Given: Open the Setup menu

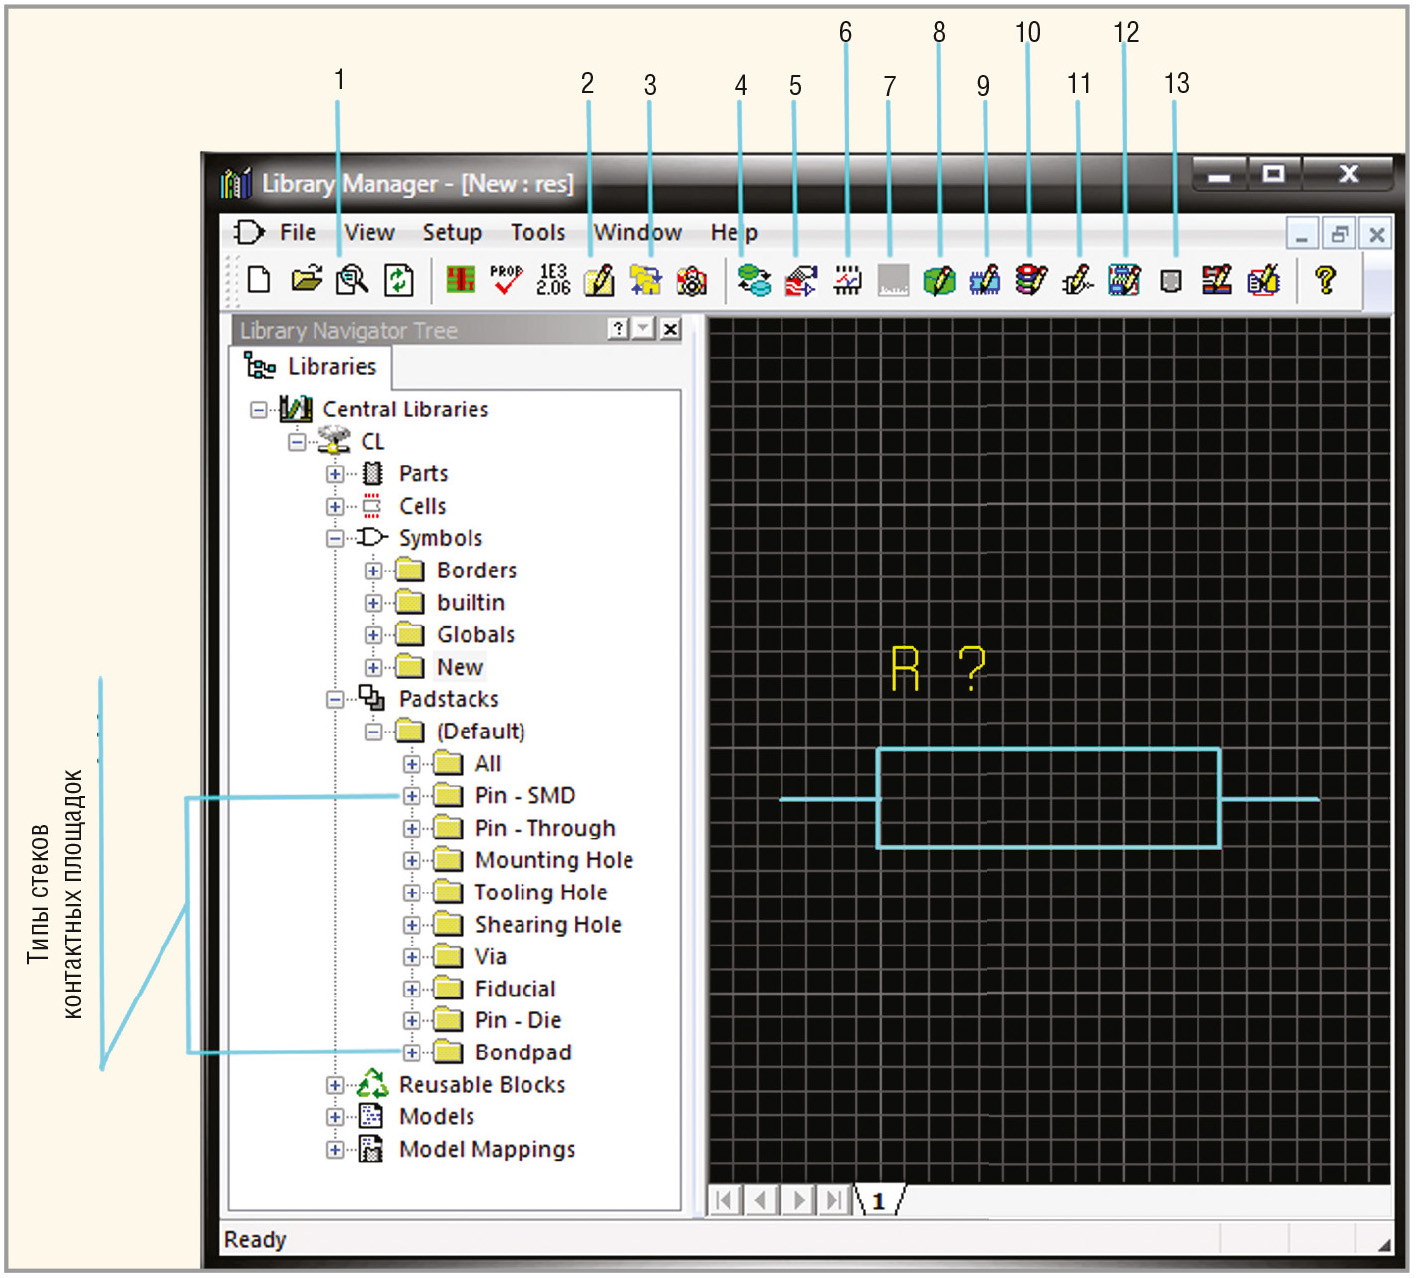Looking at the screenshot, I should [x=452, y=233].
